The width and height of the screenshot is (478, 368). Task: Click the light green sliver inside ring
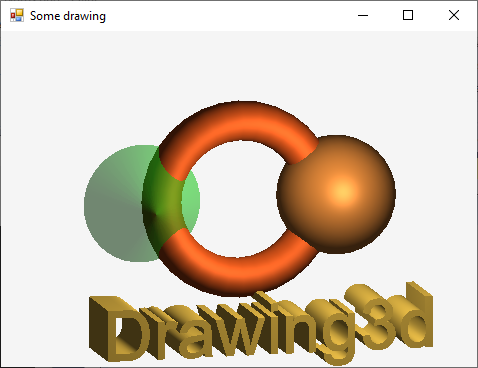[191, 203]
